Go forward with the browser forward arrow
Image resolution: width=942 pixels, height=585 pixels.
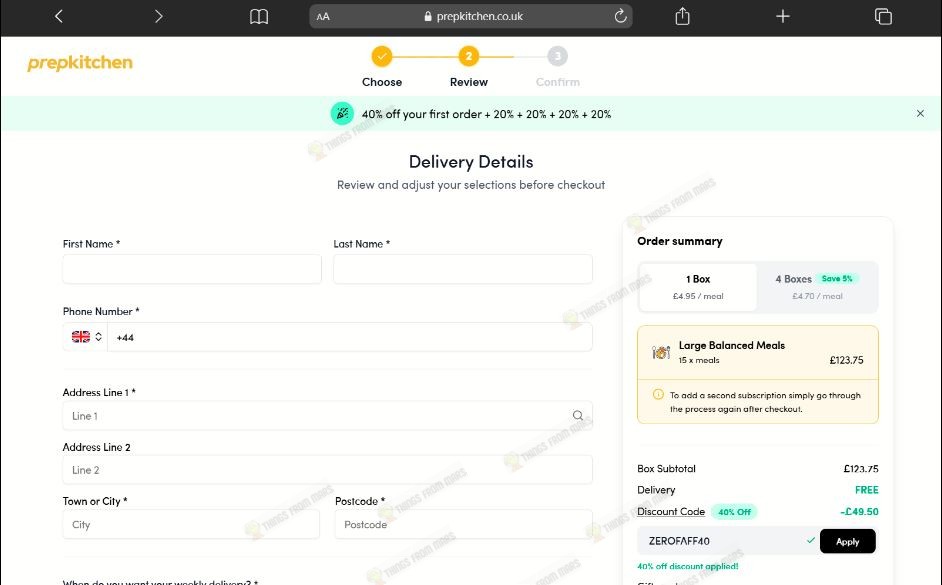pyautogui.click(x=159, y=16)
